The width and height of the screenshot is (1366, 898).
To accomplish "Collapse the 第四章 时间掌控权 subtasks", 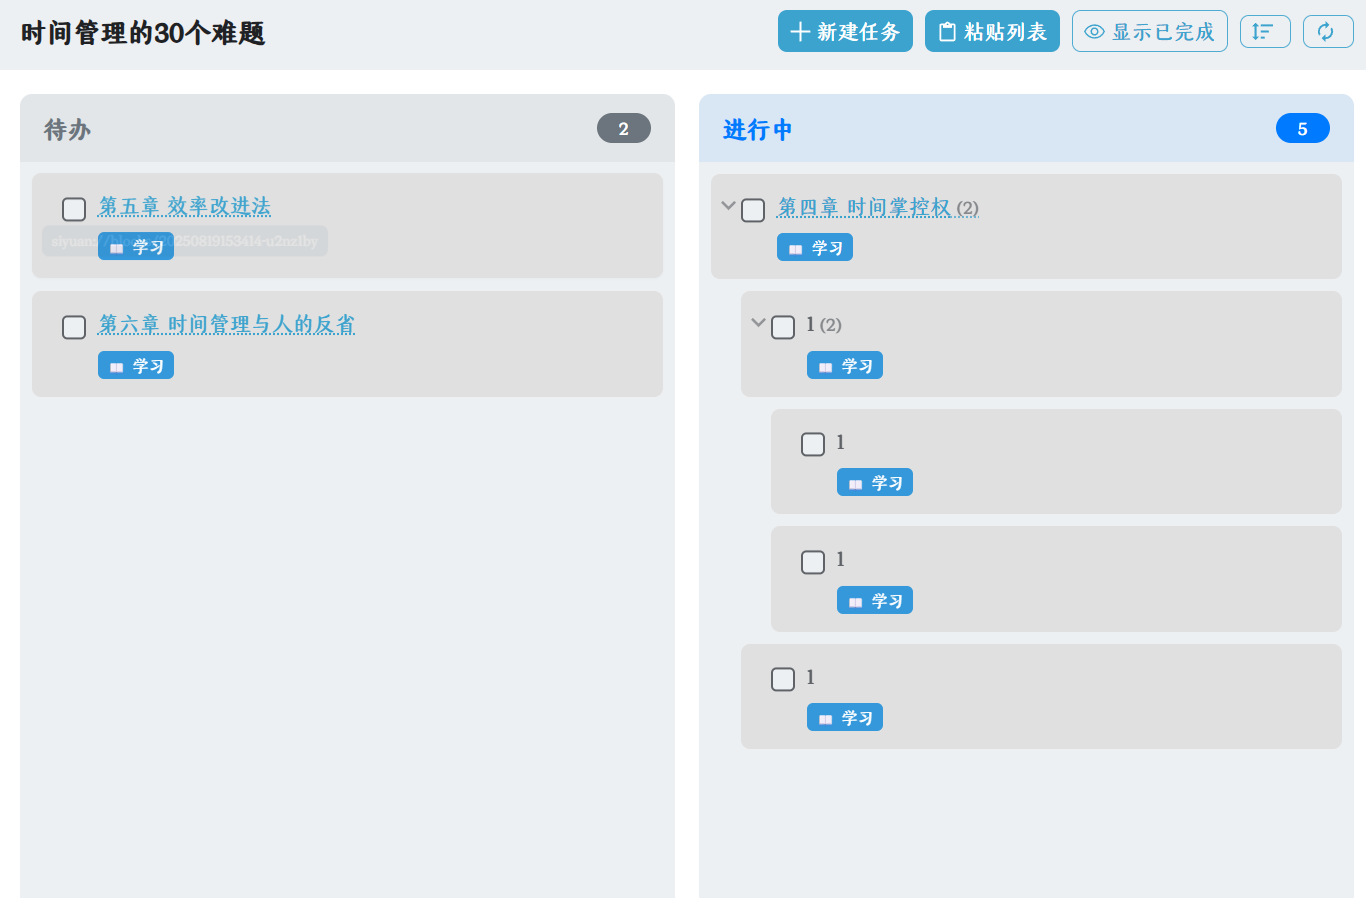I will (x=728, y=205).
